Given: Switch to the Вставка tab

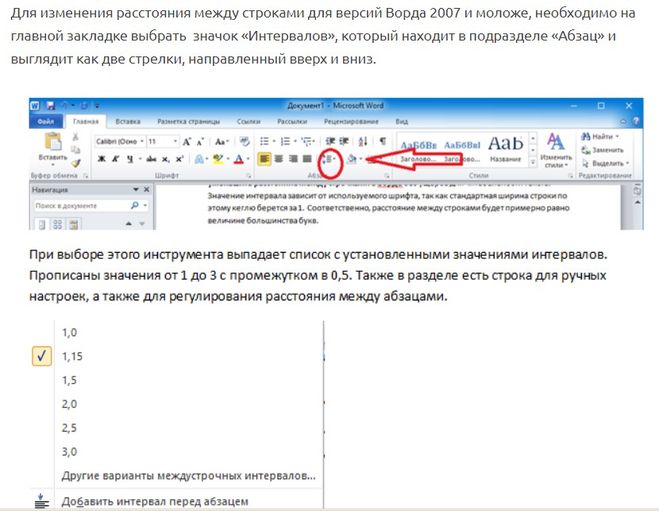Looking at the screenshot, I should pyautogui.click(x=128, y=121).
